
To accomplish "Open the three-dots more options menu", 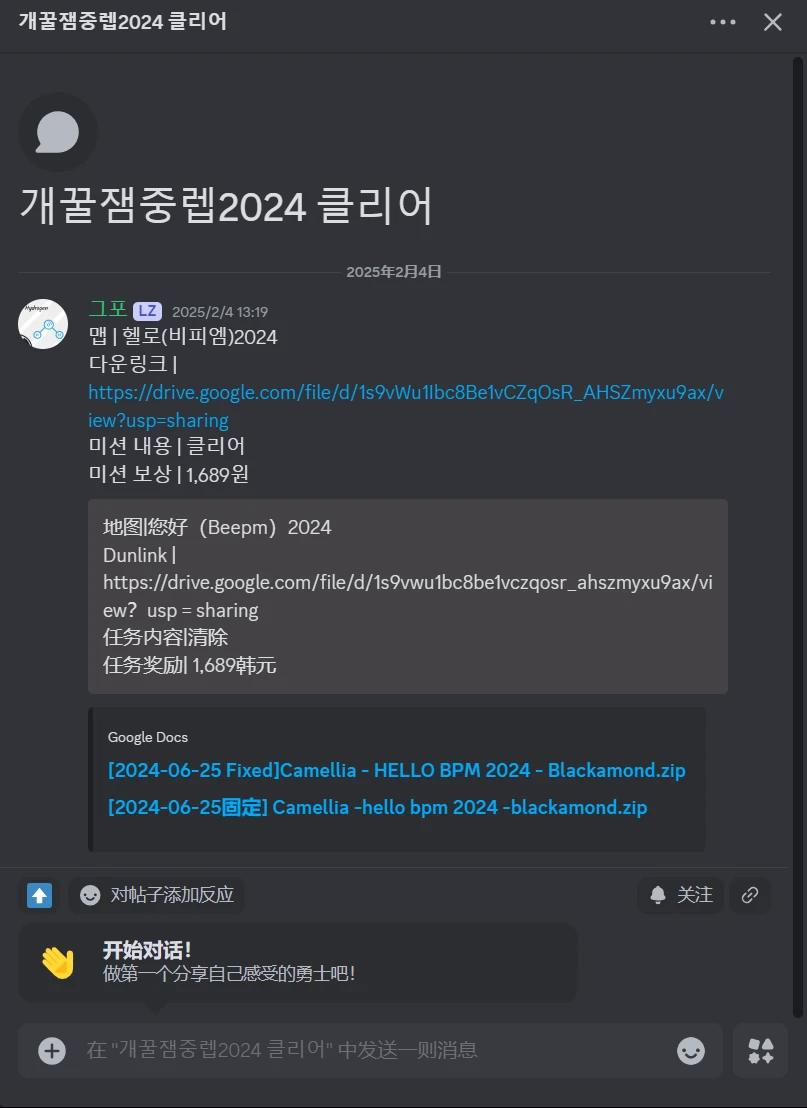I will (x=722, y=22).
